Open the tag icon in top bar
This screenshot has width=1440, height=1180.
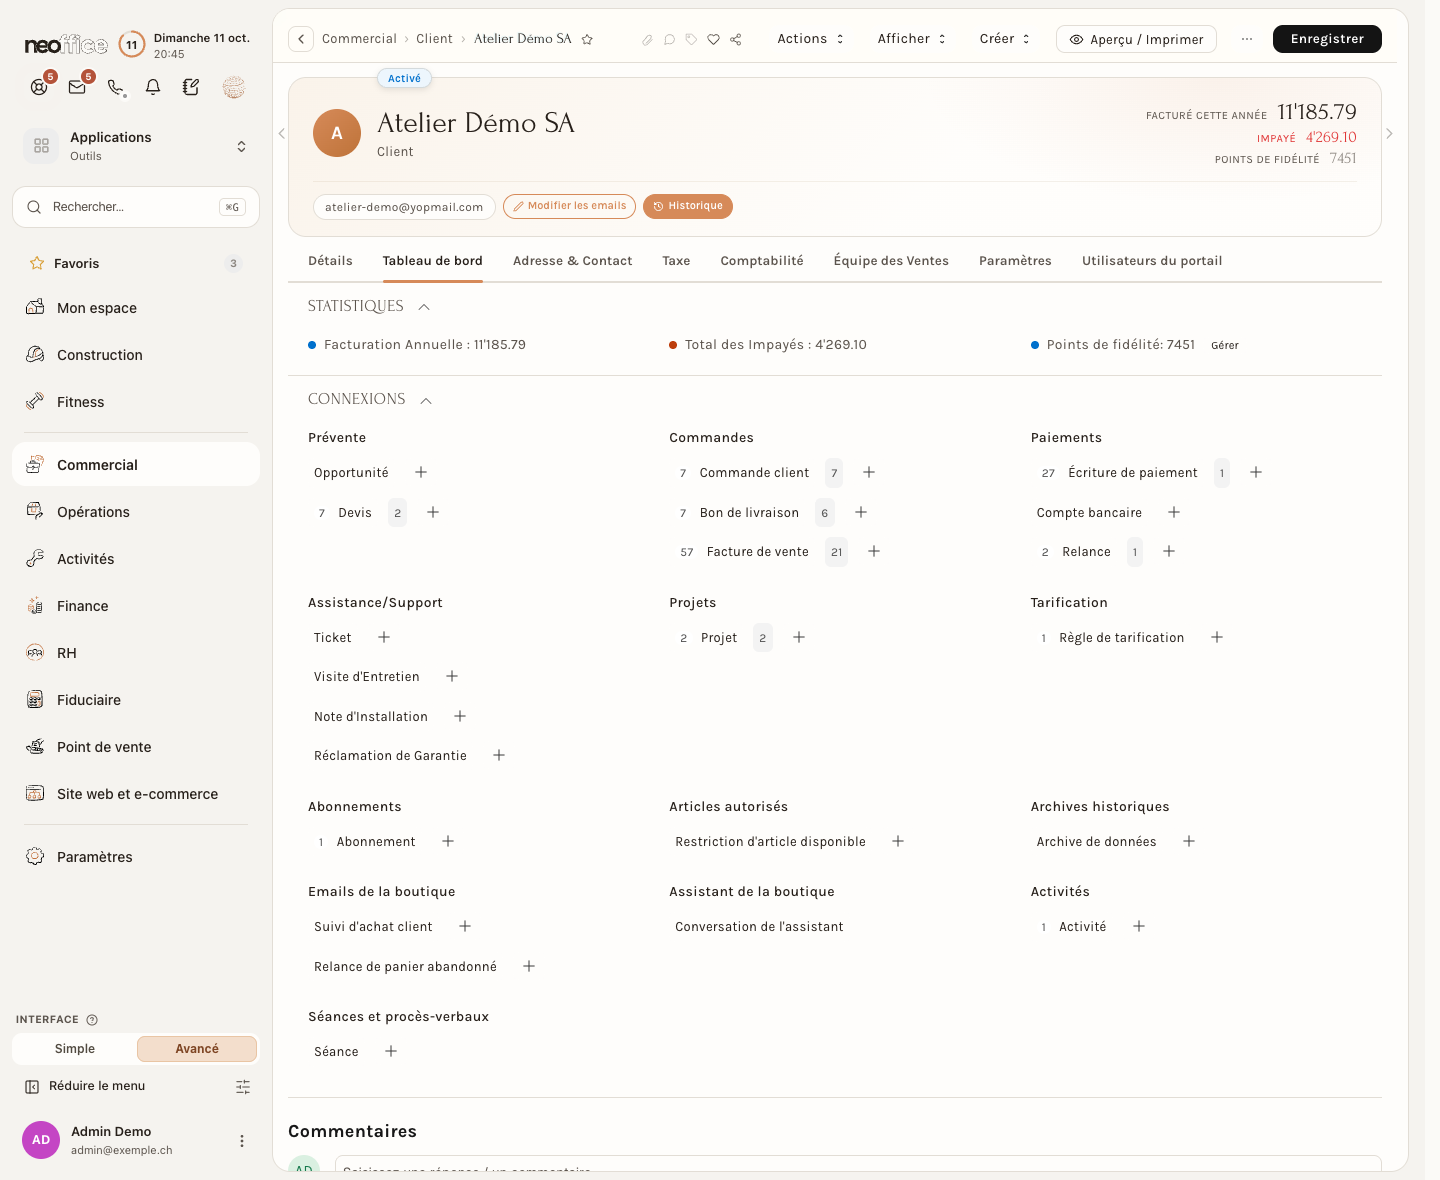691,40
